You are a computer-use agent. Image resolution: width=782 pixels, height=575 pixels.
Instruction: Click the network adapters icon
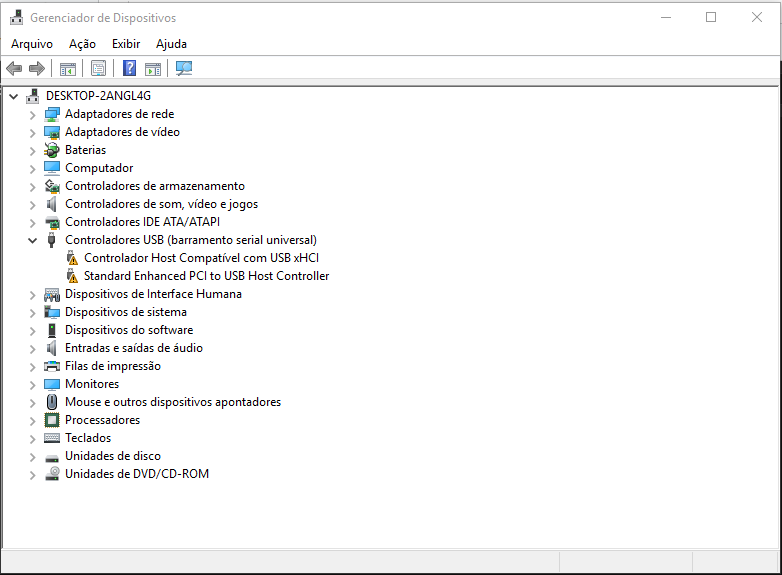tap(52, 114)
